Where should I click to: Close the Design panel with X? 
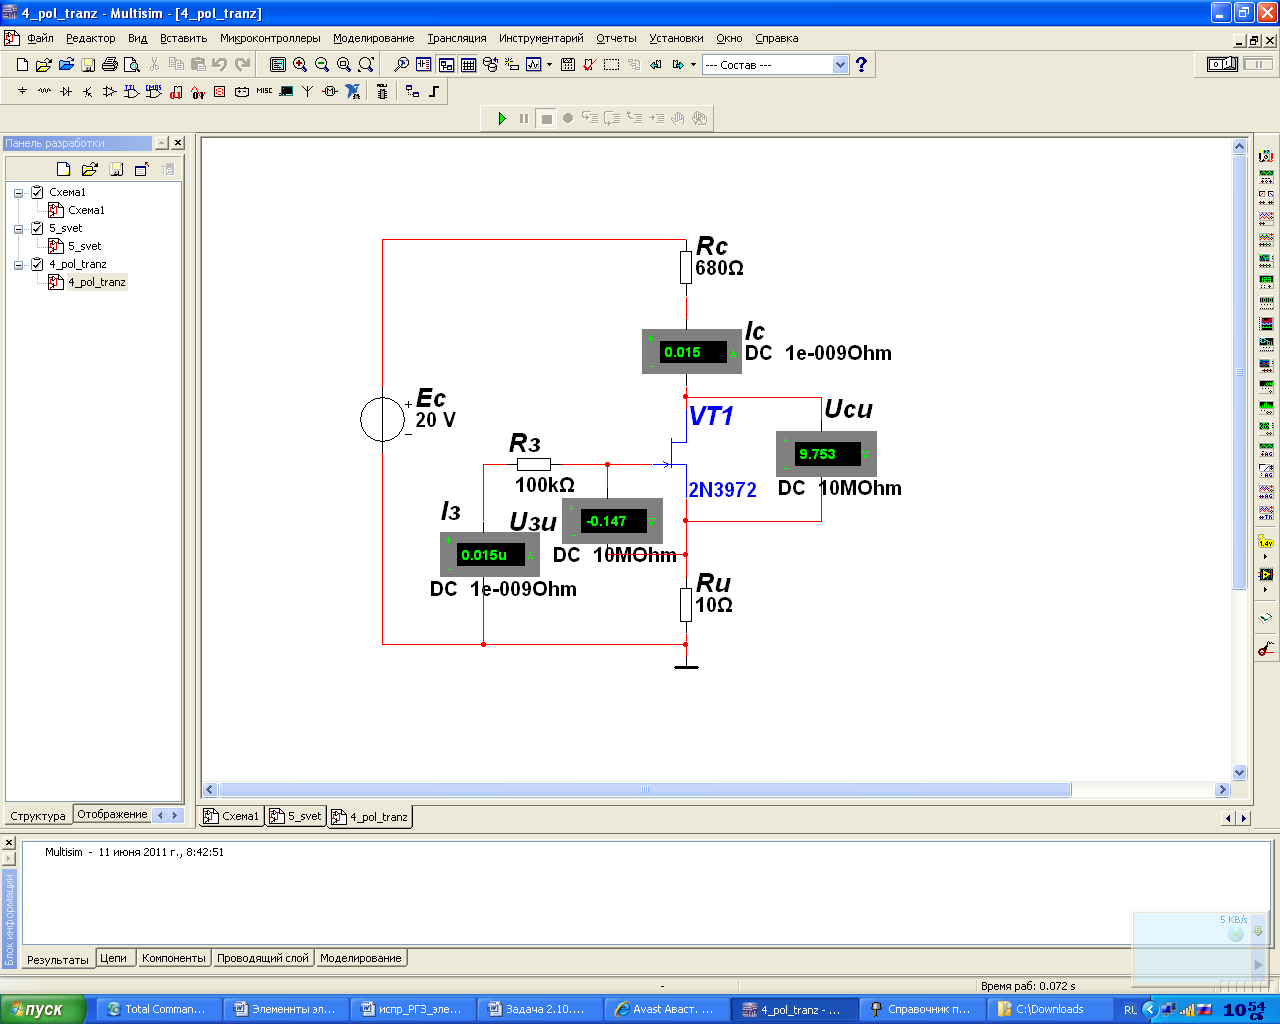point(178,143)
